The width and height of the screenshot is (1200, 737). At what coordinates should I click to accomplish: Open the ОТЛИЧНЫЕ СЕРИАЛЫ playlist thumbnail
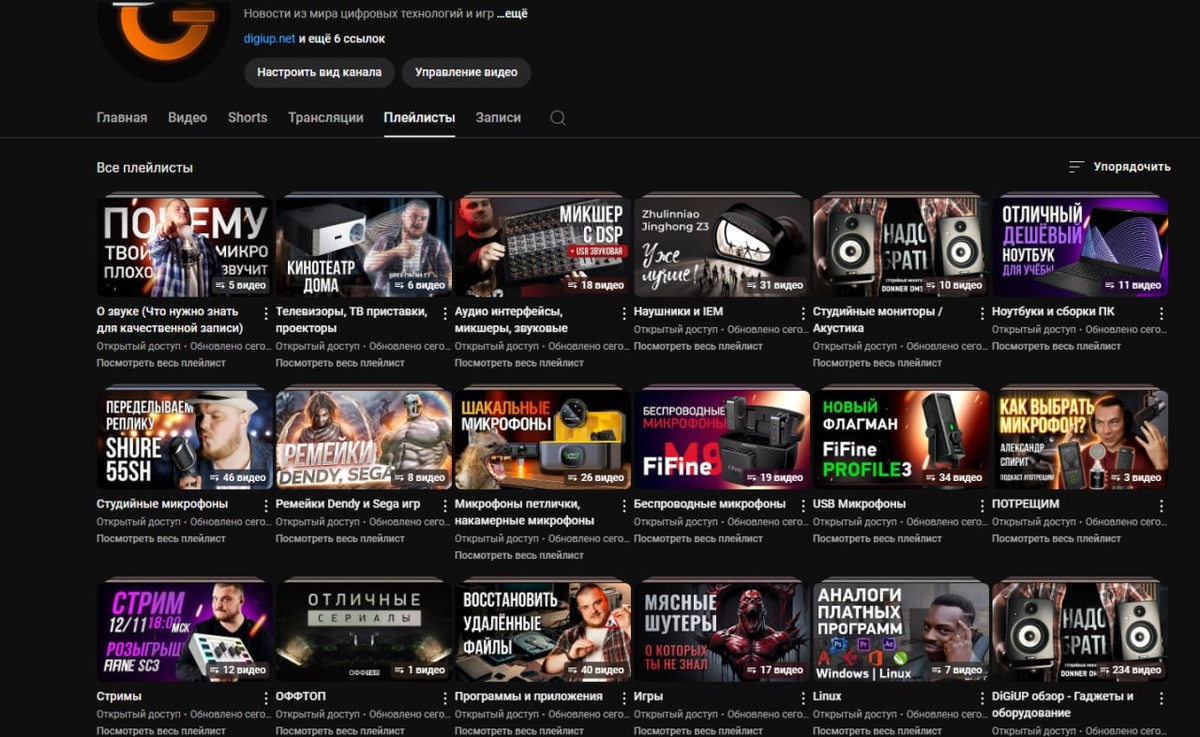click(363, 631)
